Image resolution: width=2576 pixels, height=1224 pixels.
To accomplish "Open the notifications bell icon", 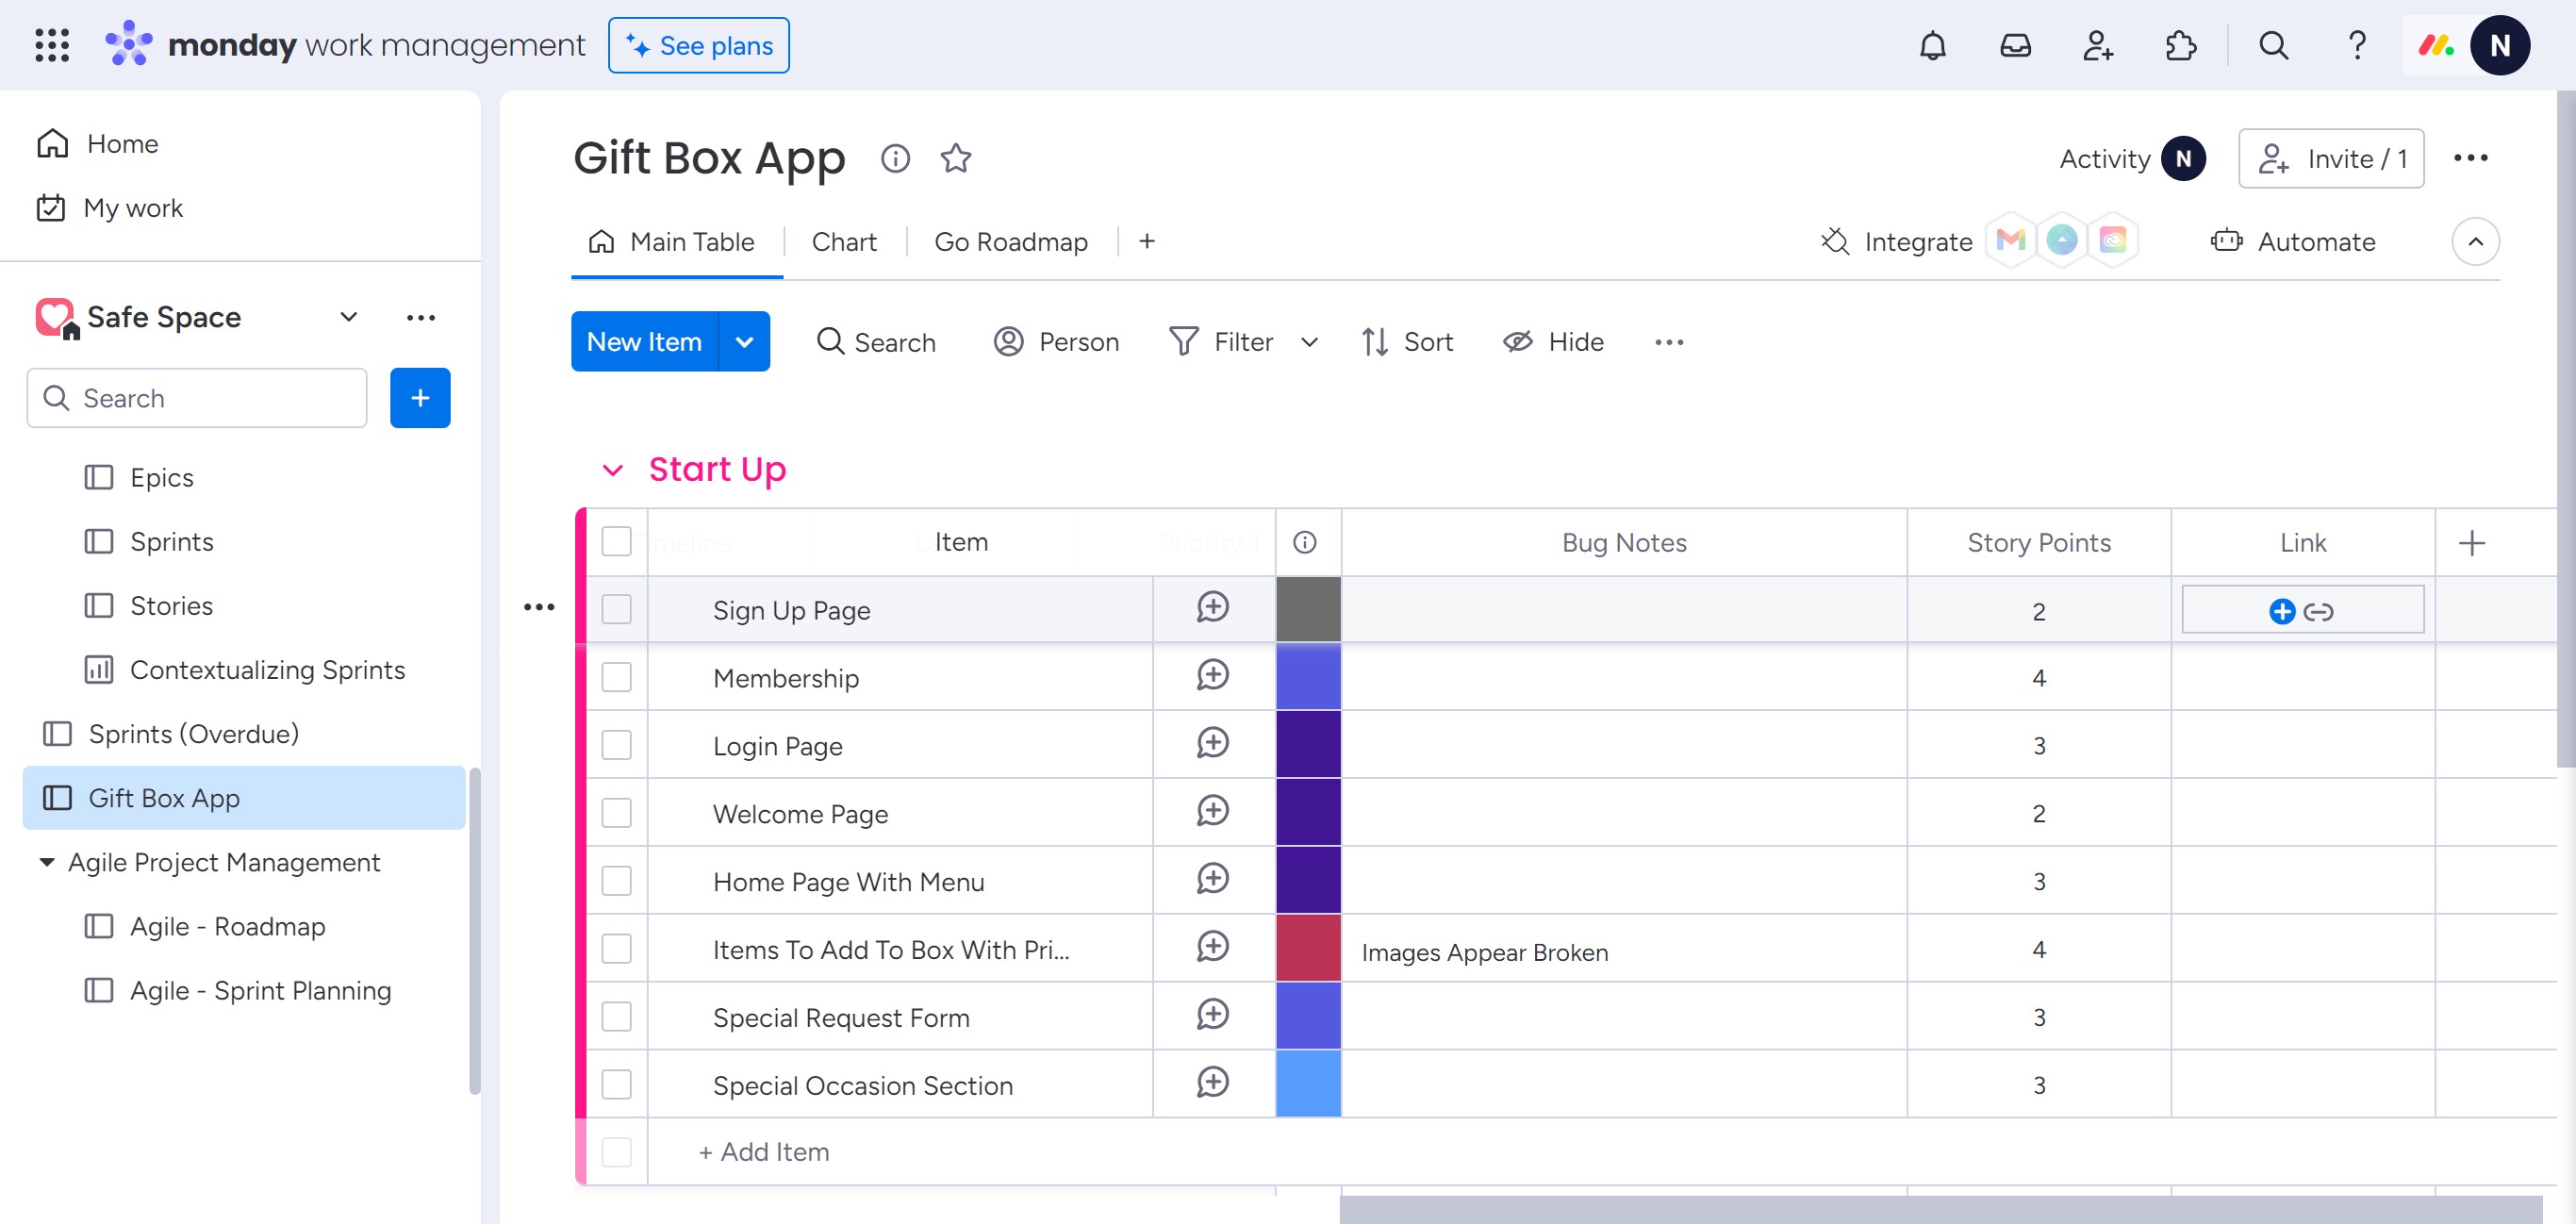I will (1932, 46).
